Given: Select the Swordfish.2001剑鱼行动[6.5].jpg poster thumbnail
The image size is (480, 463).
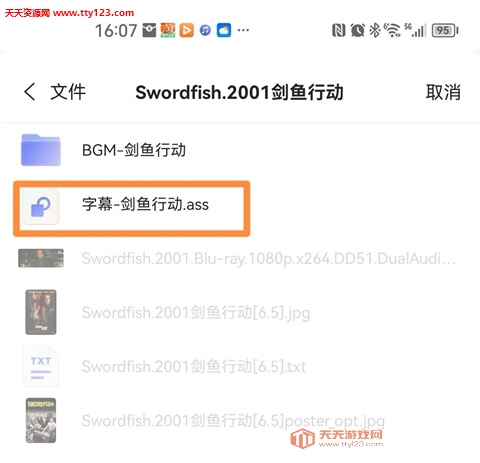Looking at the screenshot, I should click(41, 312).
